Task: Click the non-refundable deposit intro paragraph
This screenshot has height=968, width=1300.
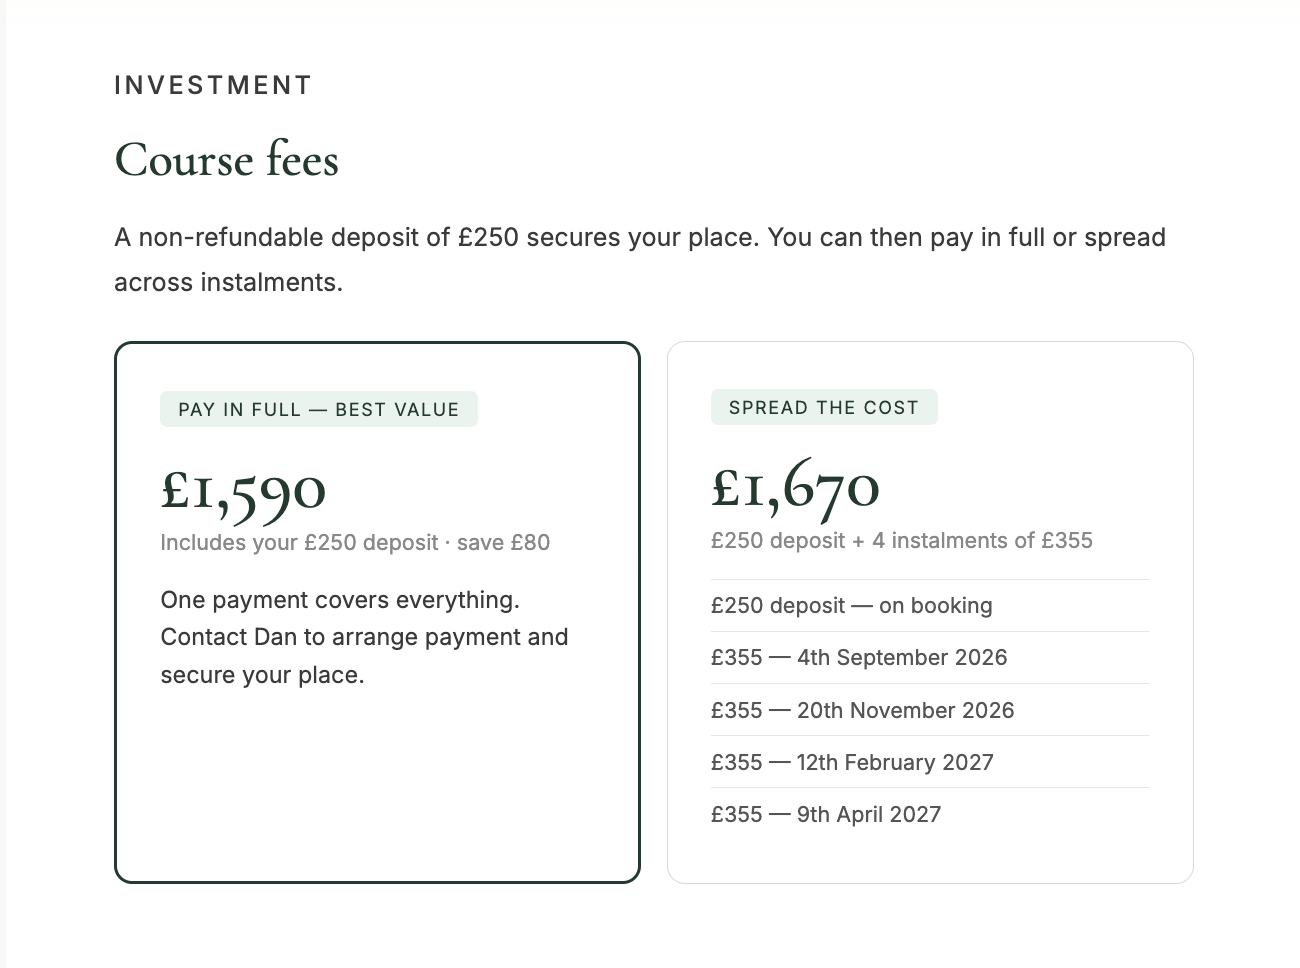Action: (x=640, y=260)
